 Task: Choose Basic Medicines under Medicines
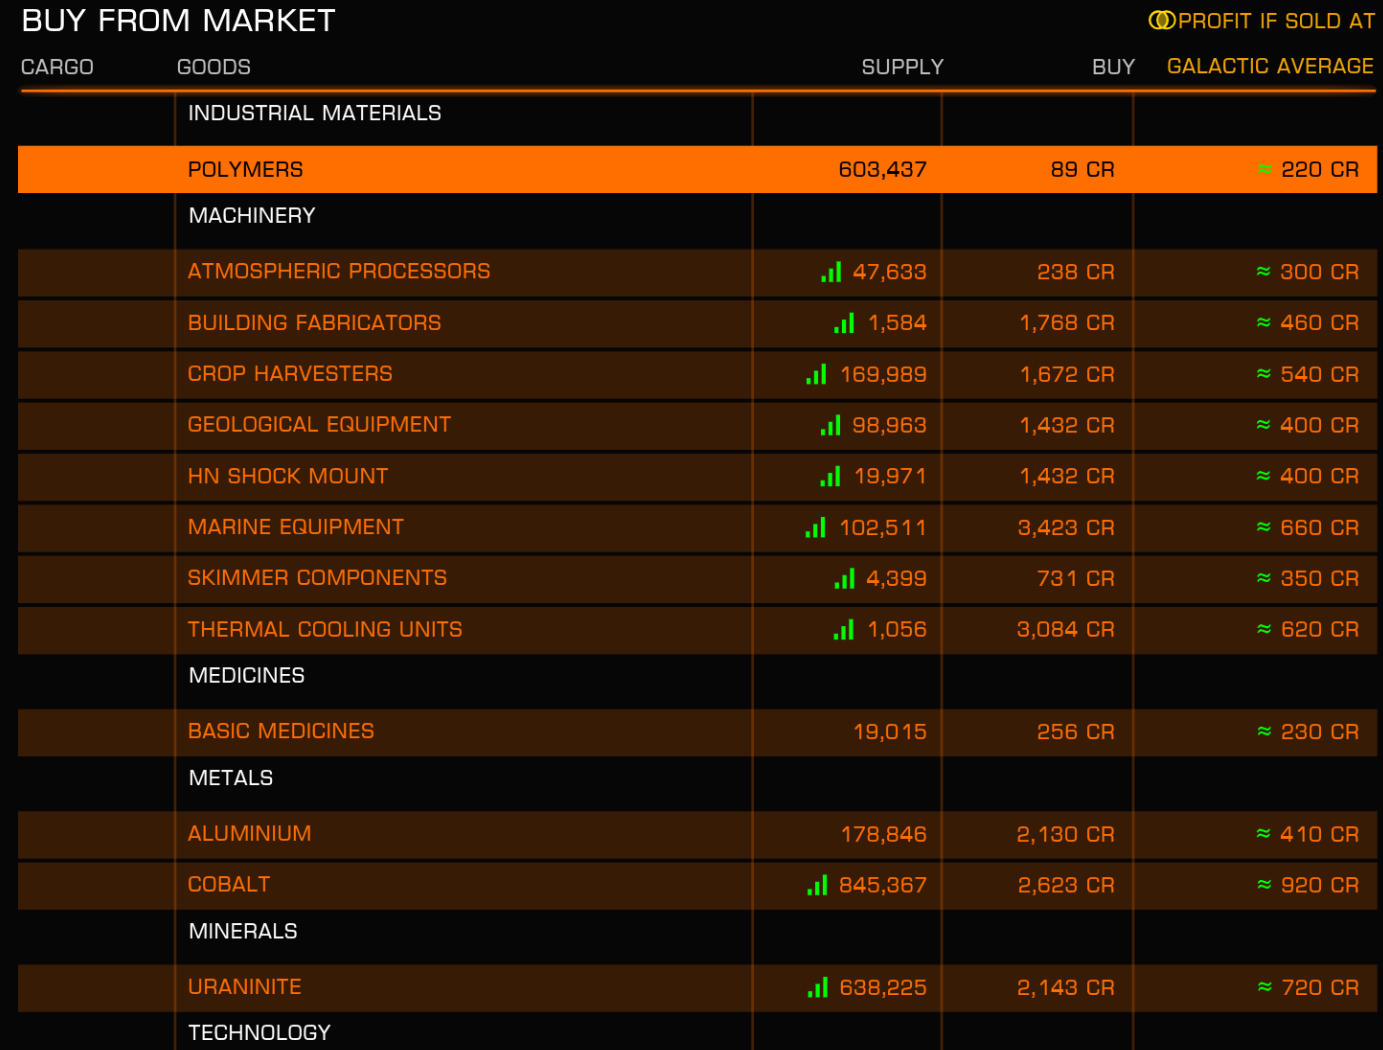(x=697, y=732)
